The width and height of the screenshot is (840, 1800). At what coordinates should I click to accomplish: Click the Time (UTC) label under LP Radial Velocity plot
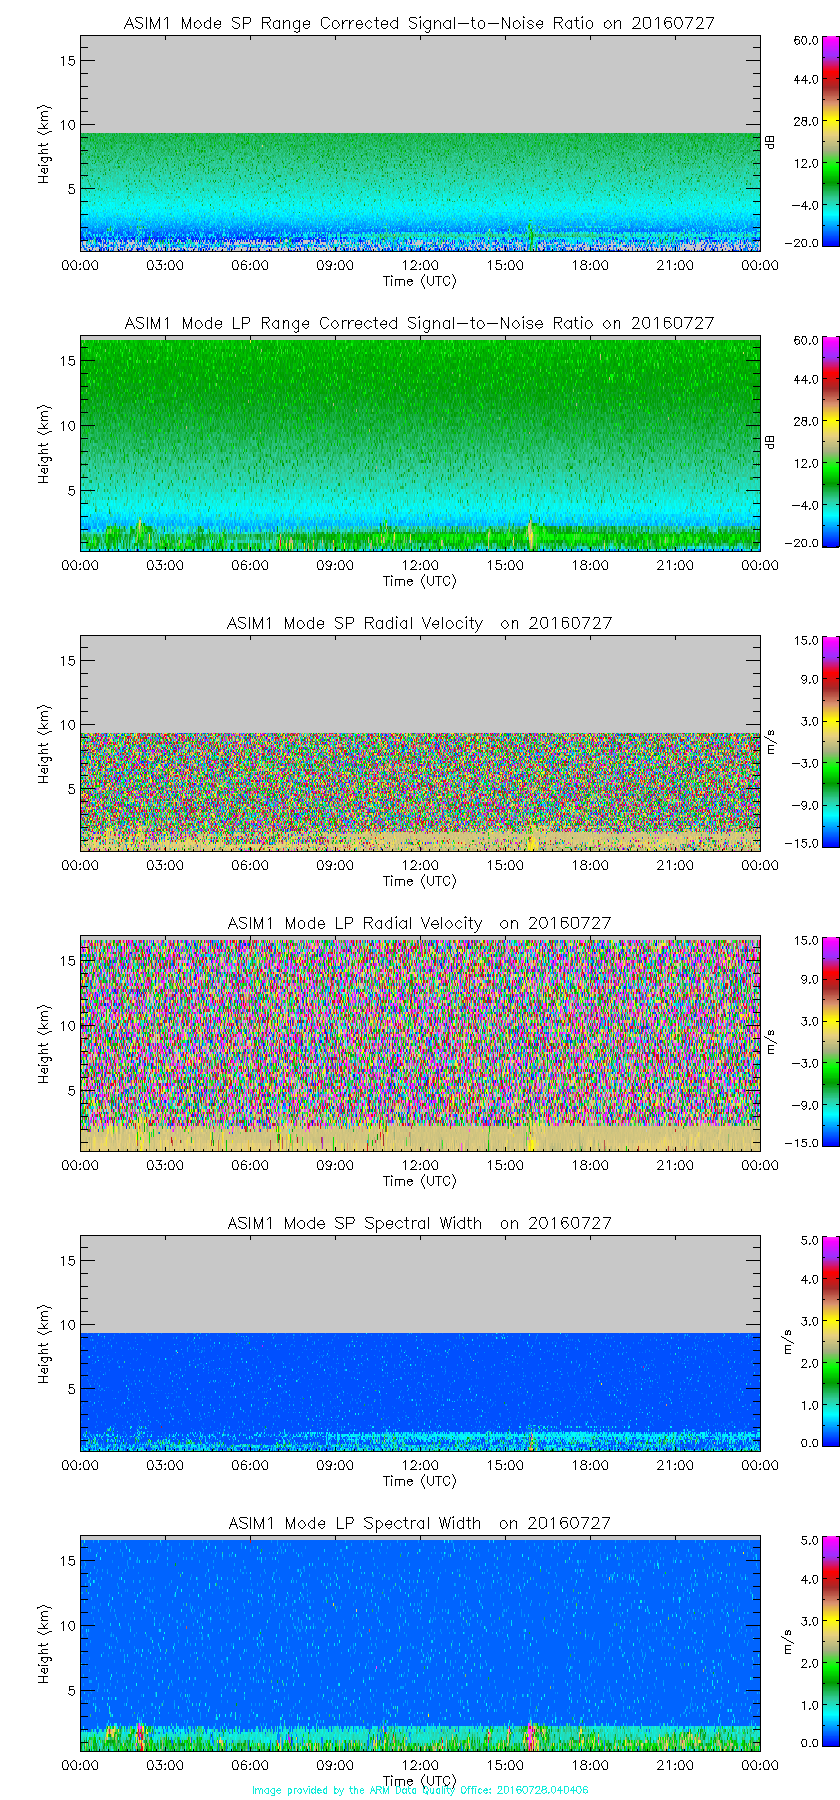coord(420,1181)
